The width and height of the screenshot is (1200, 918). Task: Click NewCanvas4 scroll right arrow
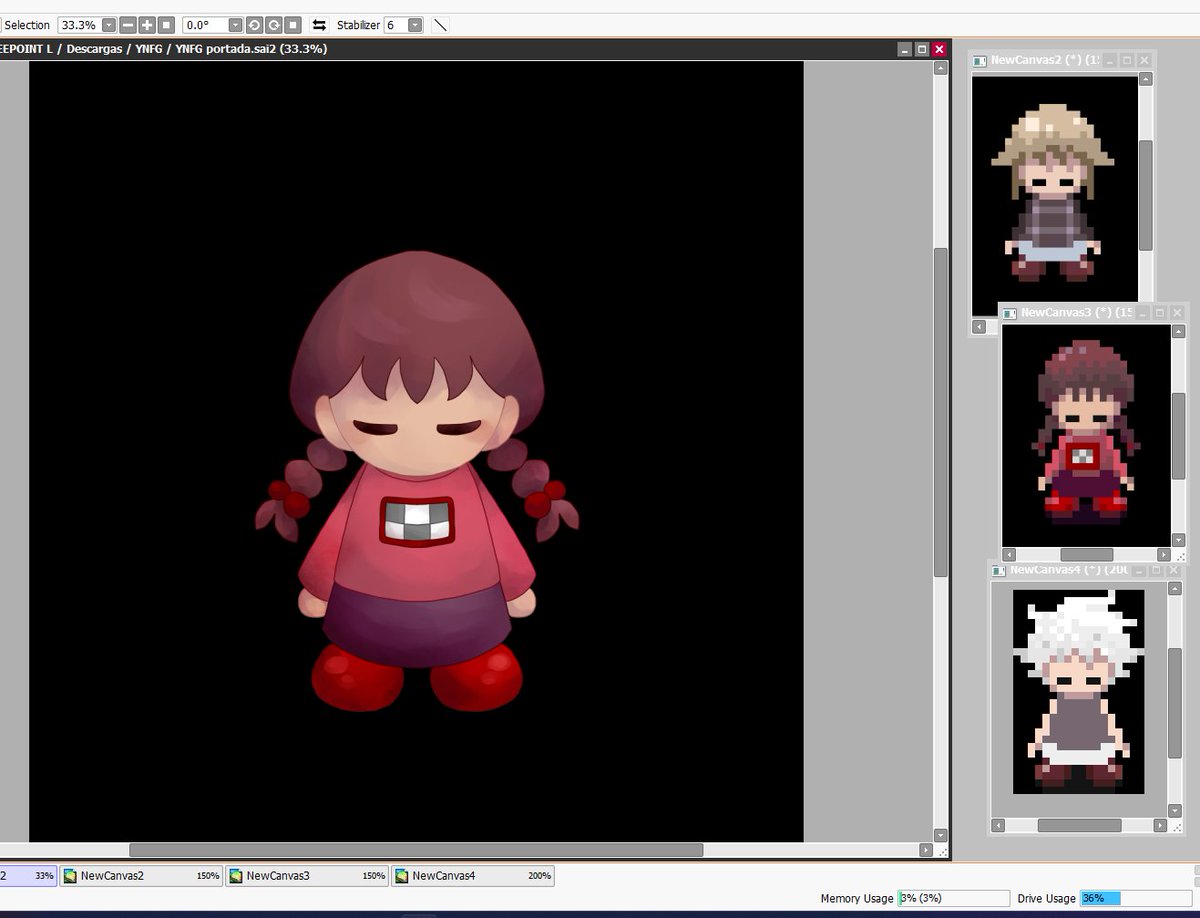coord(1159,826)
